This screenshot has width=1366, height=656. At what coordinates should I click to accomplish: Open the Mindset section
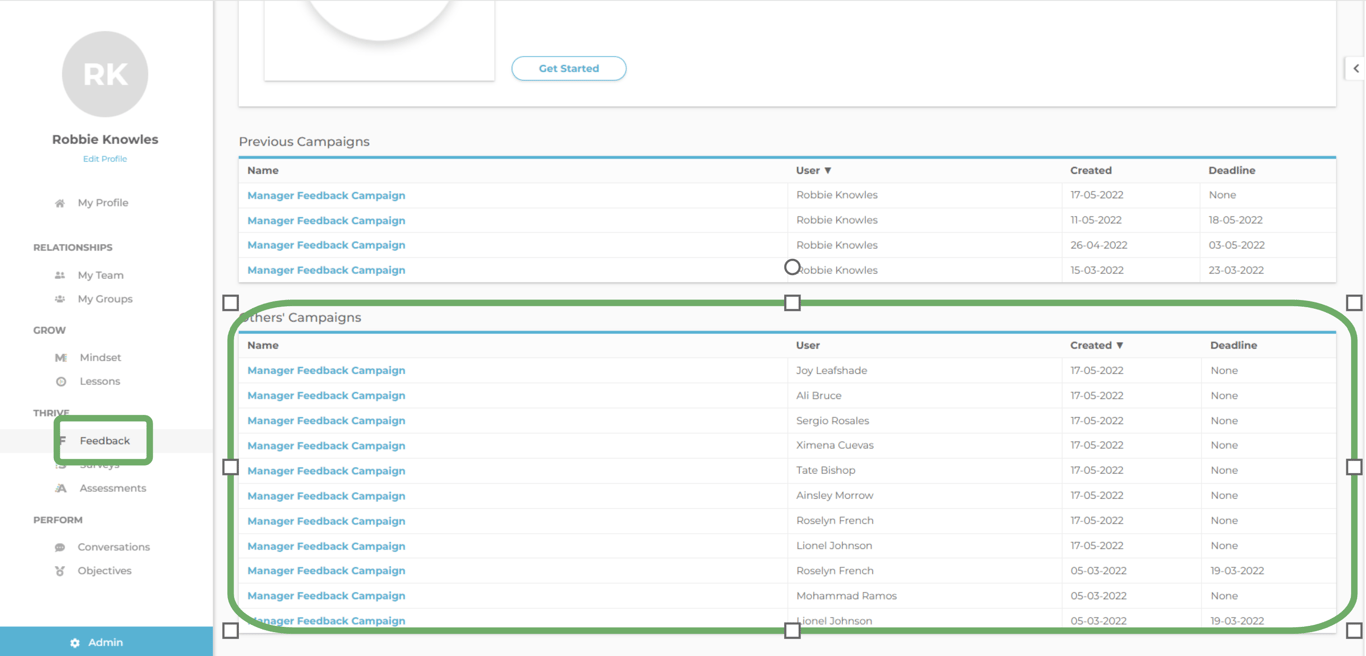pyautogui.click(x=100, y=357)
